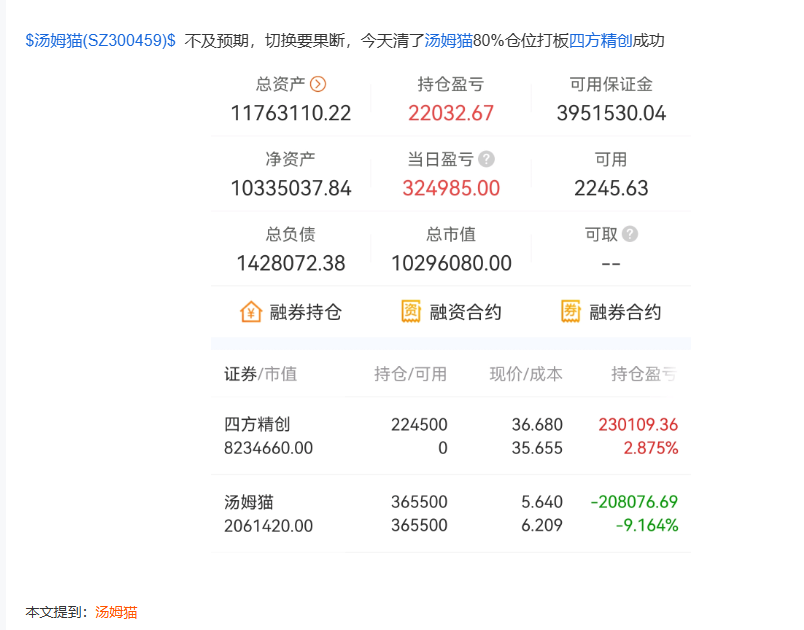Click daily profit value 324985.00
This screenshot has width=804, height=630.
451,188
